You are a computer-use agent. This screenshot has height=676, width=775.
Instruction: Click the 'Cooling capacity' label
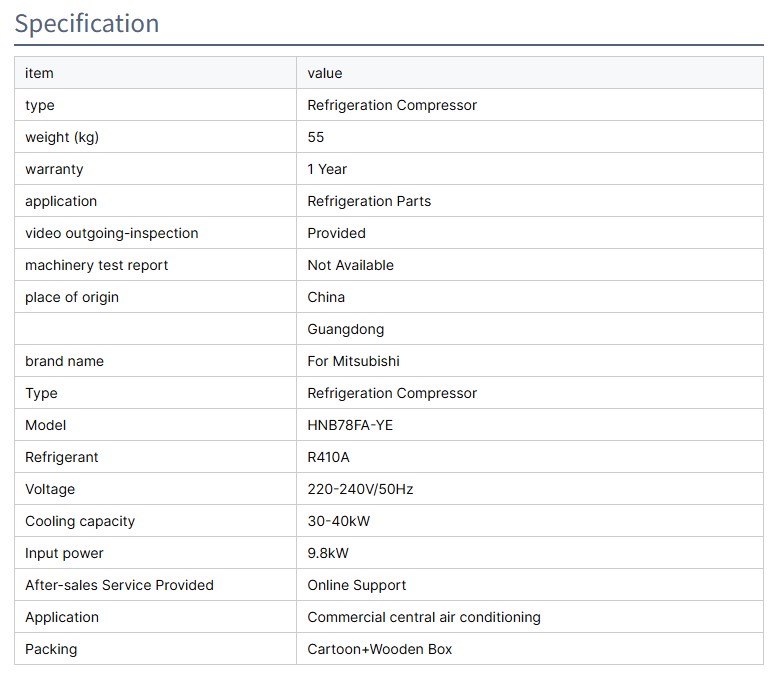[x=80, y=521]
